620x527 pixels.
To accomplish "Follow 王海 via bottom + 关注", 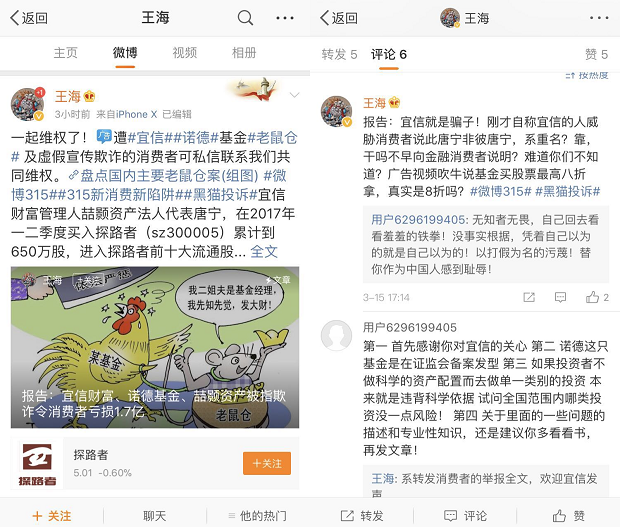I will (52, 516).
